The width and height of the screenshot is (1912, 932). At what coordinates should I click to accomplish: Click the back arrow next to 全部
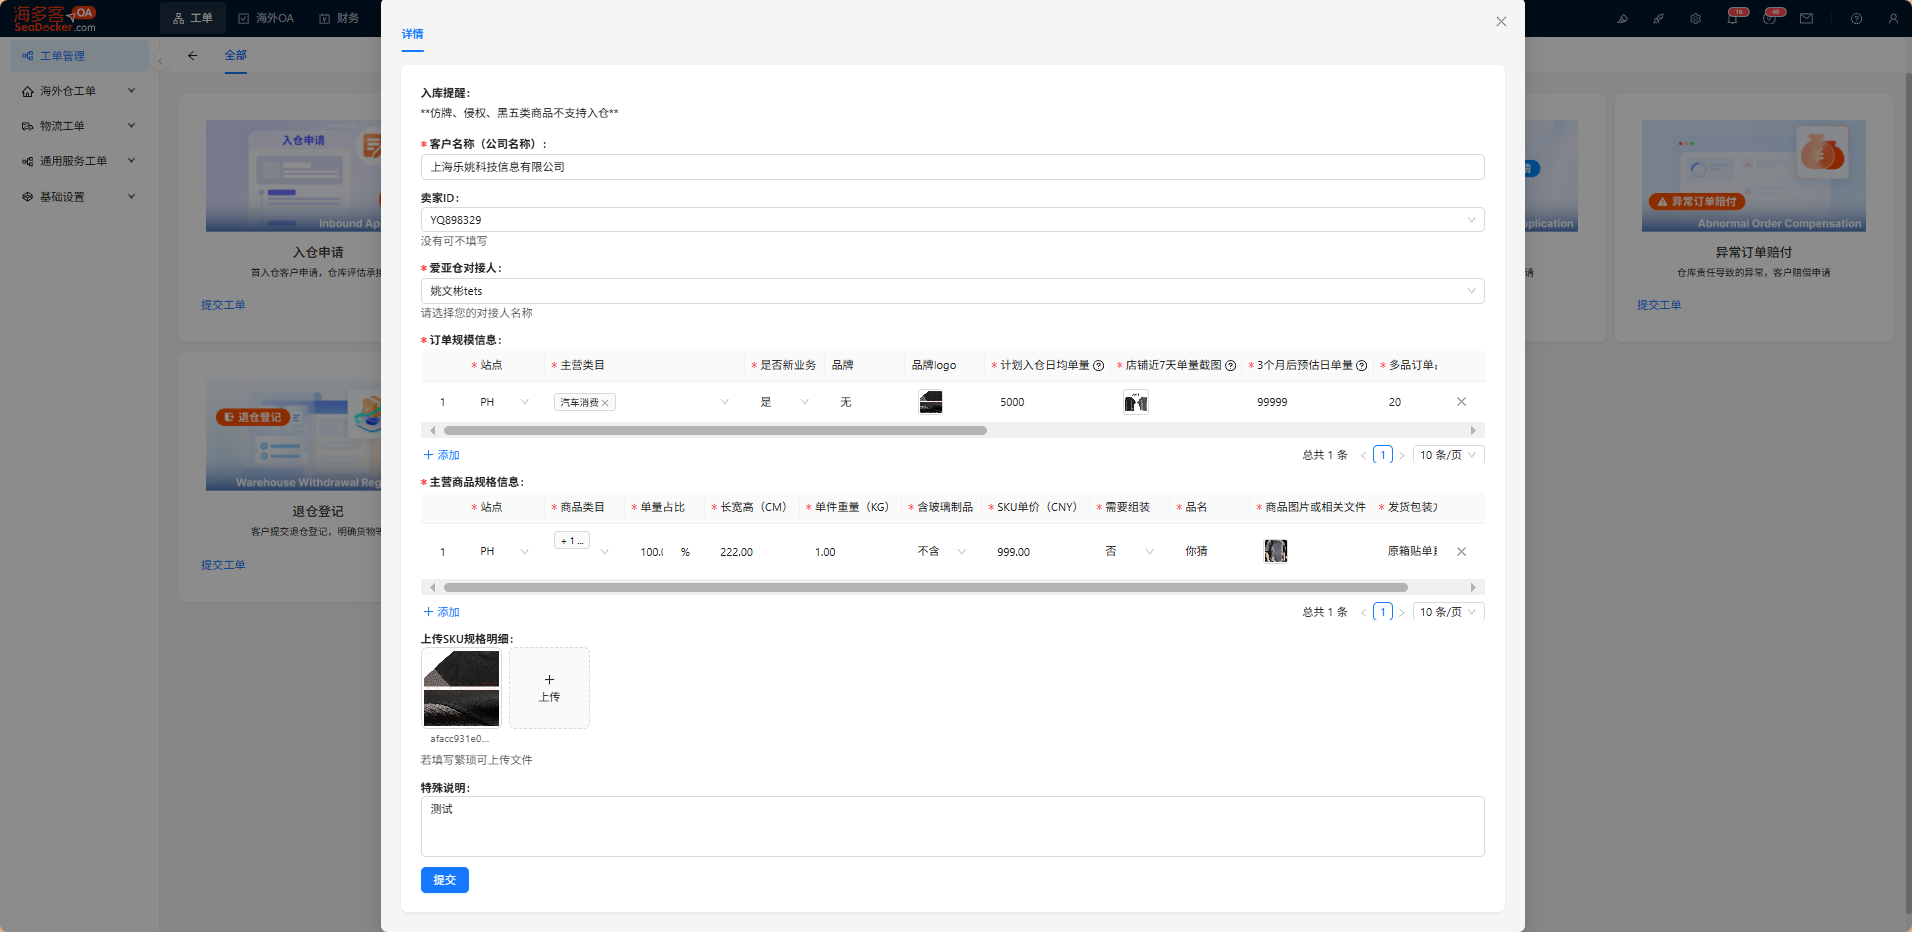192,56
